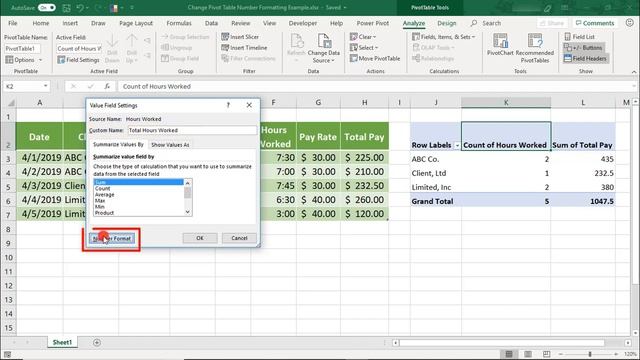The width and height of the screenshot is (640, 360).
Task: Open the Select dropdown
Action: click(x=364, y=48)
